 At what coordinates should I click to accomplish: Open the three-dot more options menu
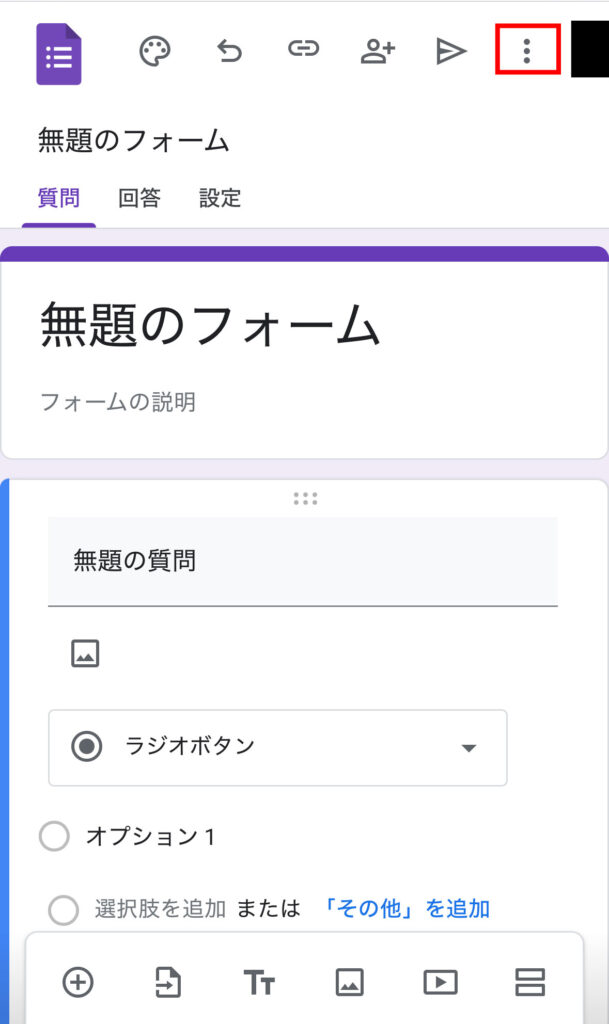coord(527,51)
